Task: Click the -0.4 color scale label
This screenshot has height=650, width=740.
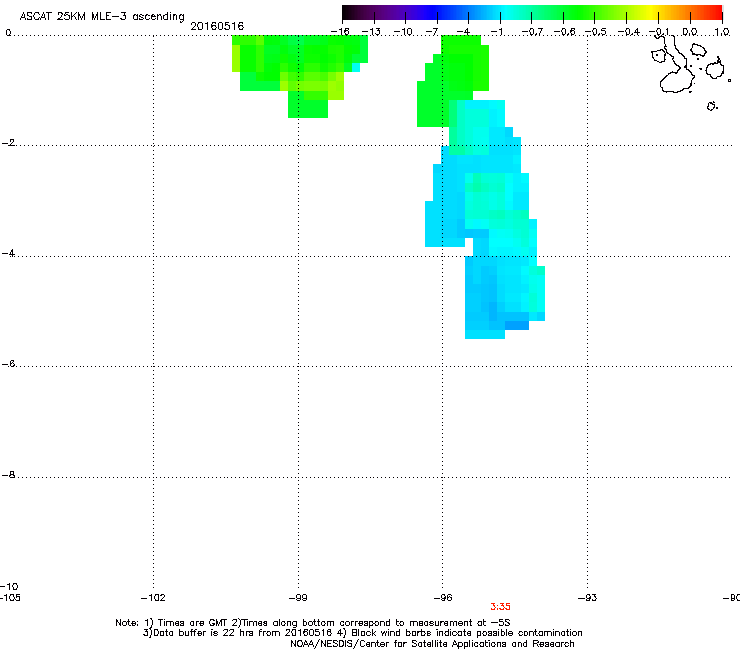Action: tap(629, 32)
